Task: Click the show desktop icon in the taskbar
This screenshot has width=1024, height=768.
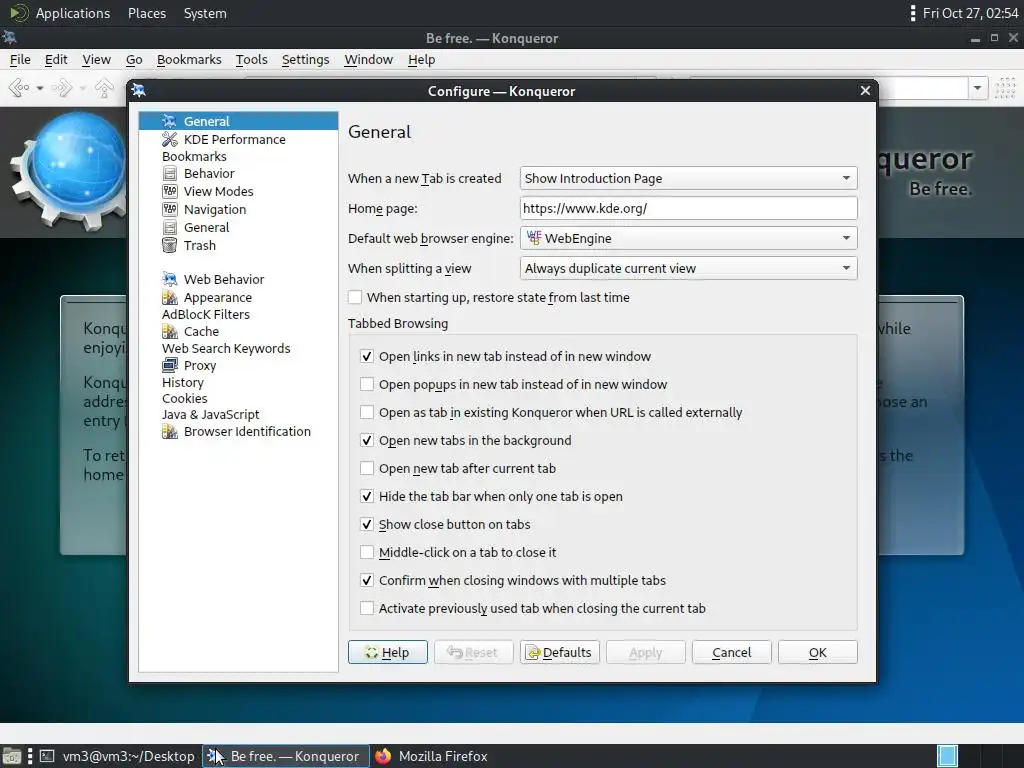Action: tap(12, 756)
